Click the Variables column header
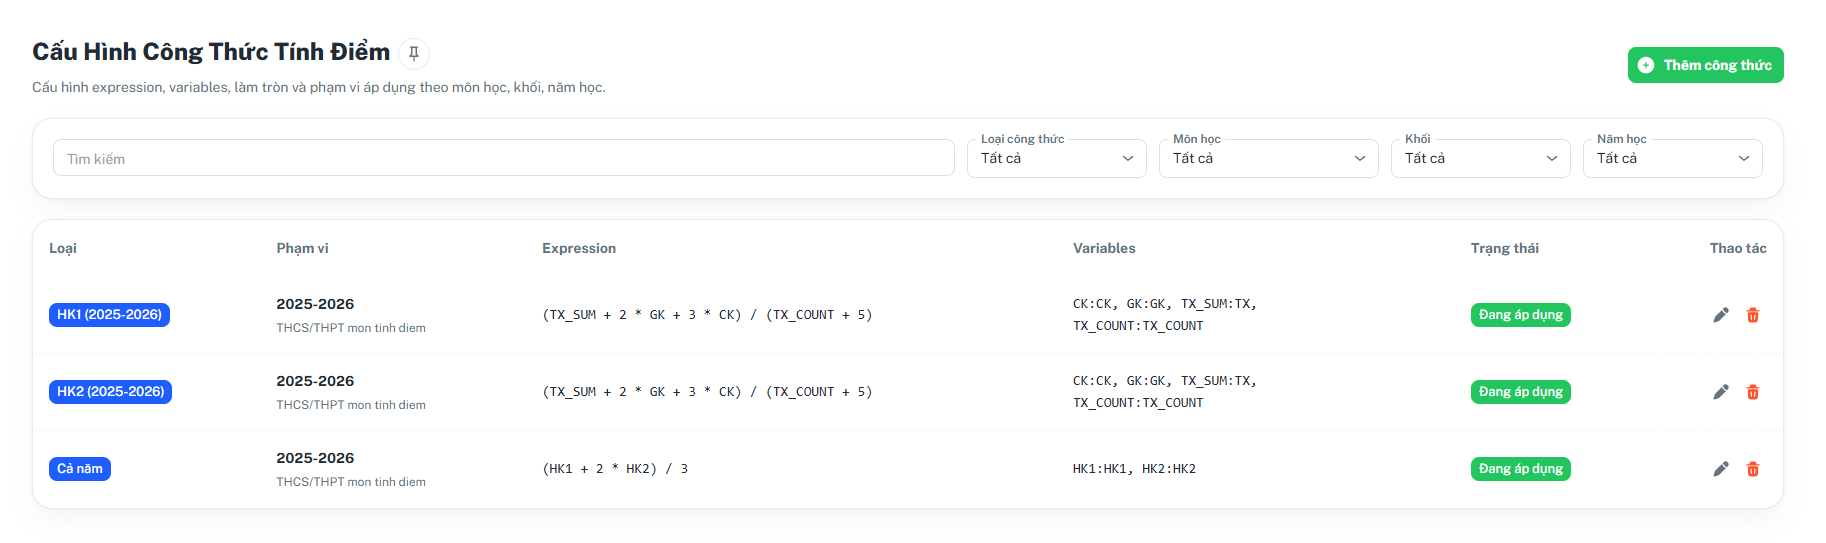Screen dimensions: 1826x543 tap(1104, 248)
